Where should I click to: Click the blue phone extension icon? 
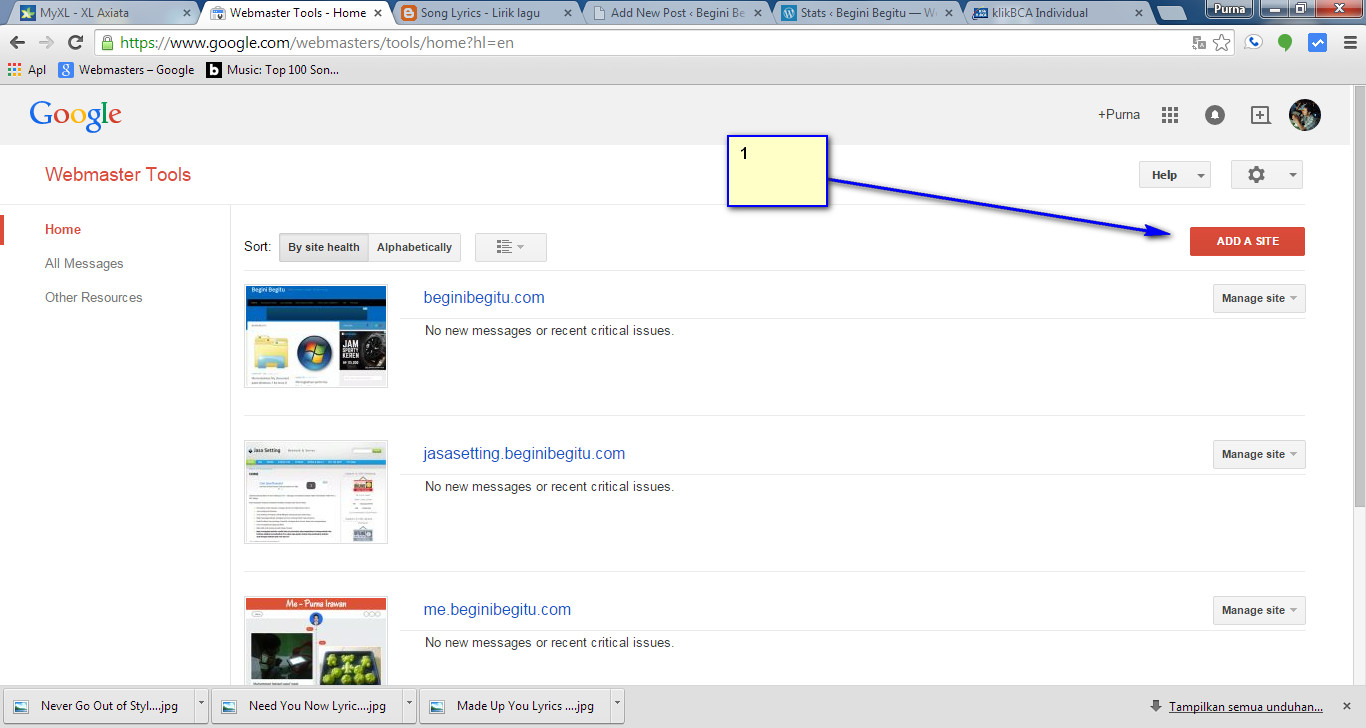tap(1254, 43)
